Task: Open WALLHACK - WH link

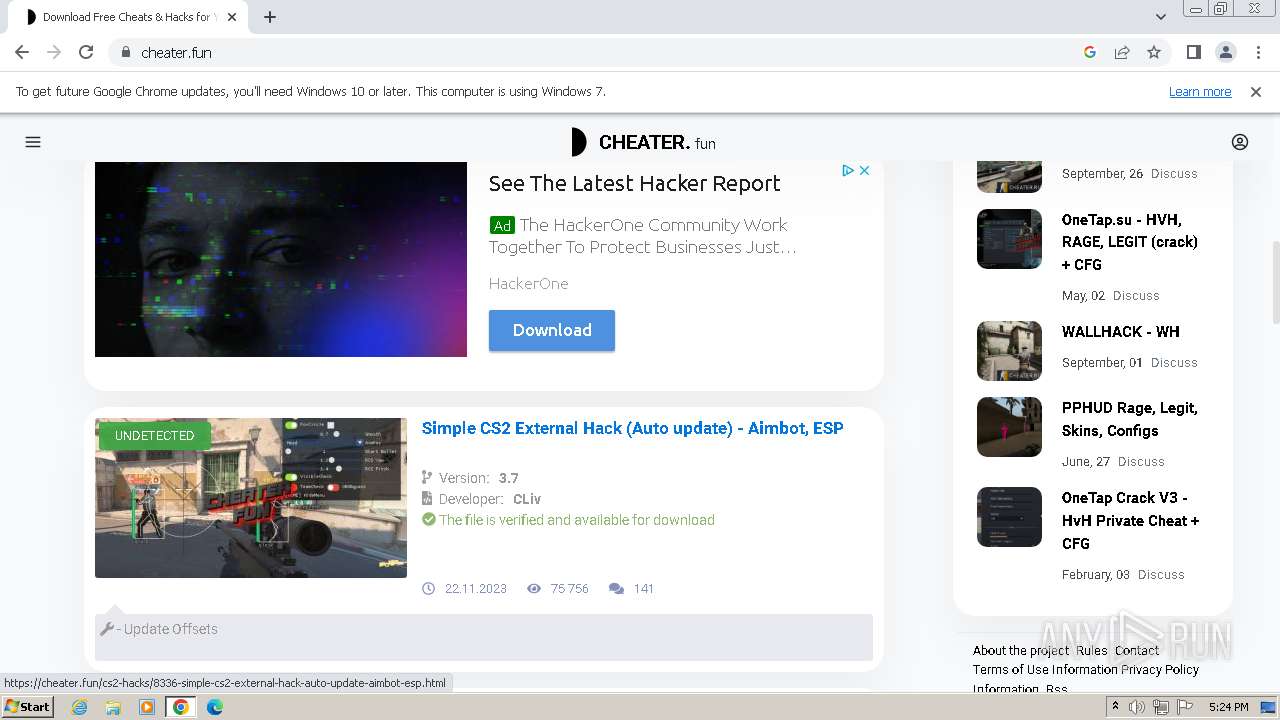Action: 1121,332
